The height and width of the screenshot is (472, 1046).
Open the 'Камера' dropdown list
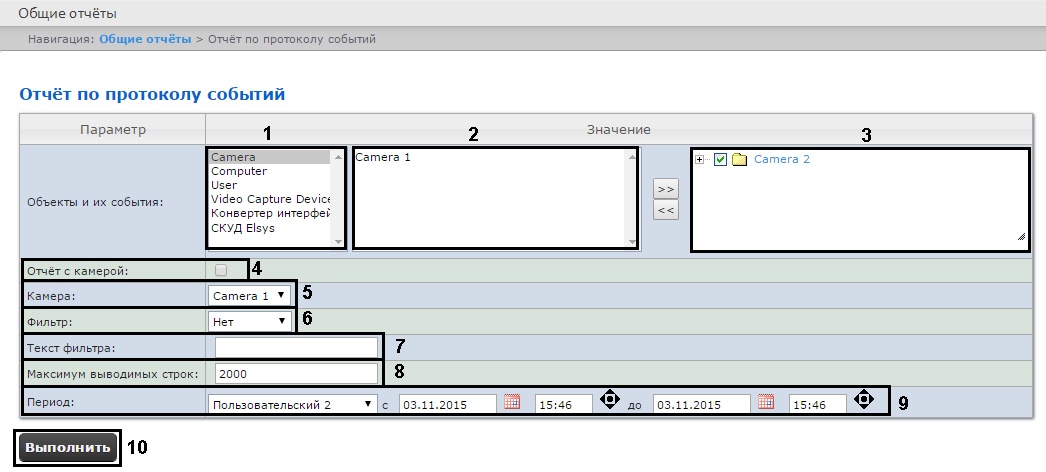(250, 296)
